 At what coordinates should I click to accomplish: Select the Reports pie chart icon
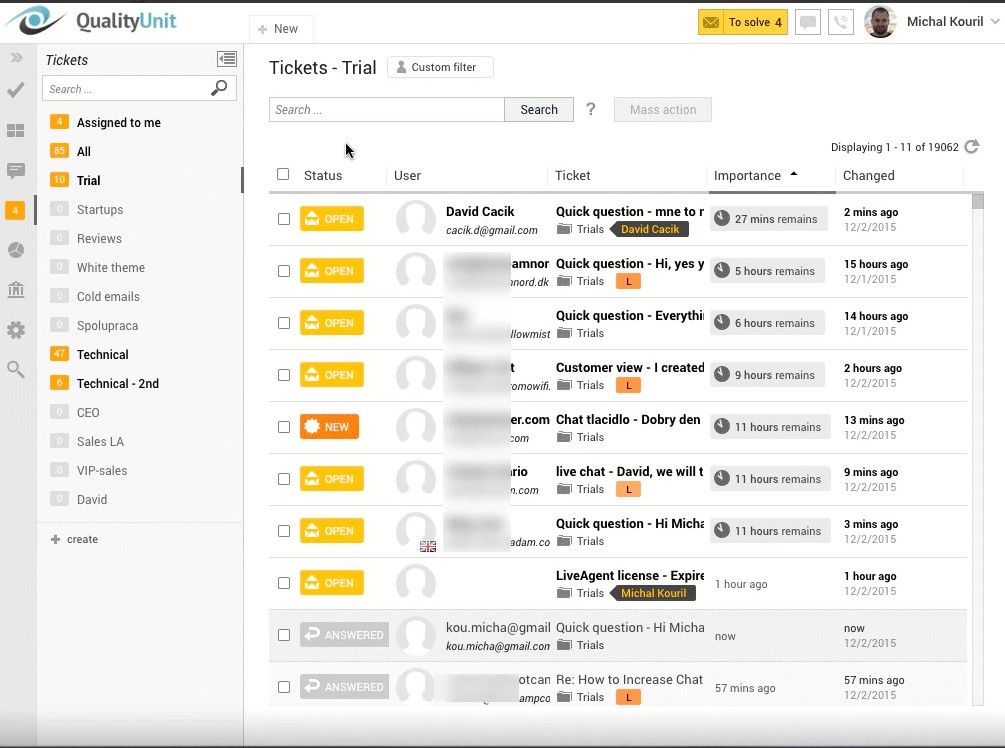tap(14, 250)
